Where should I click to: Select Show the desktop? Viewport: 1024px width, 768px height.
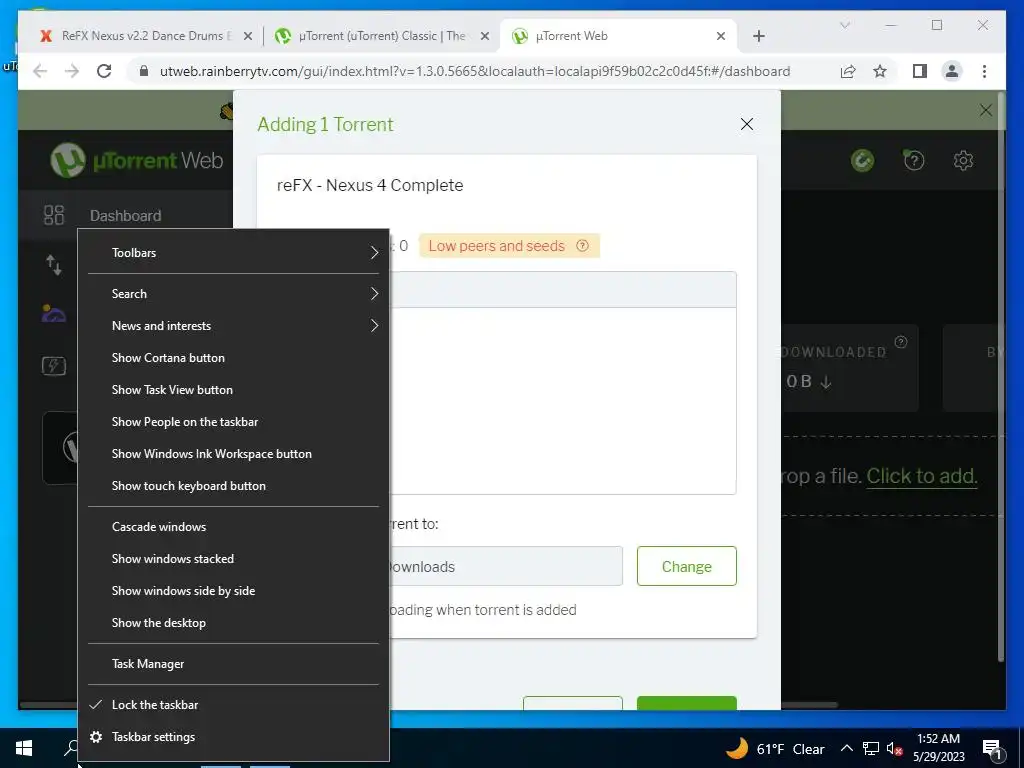233,622
